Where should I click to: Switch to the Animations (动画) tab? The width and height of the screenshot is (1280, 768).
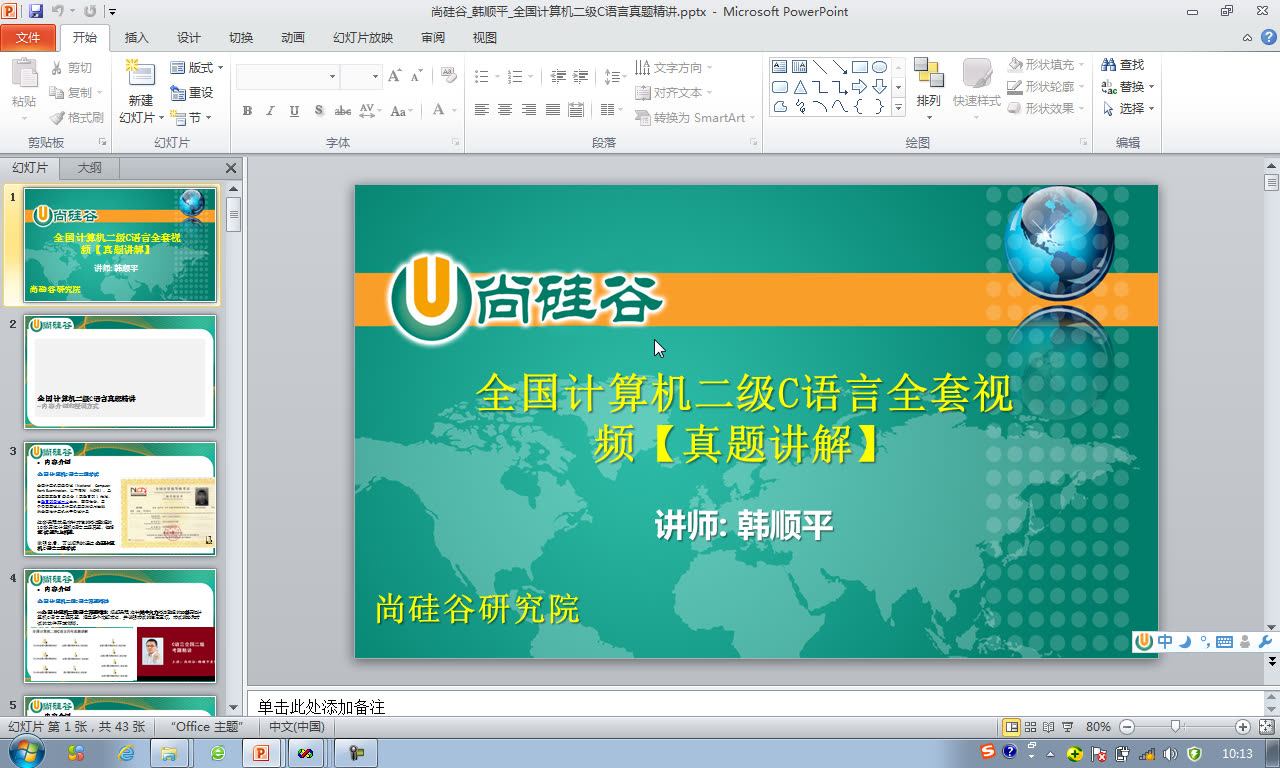coord(293,38)
